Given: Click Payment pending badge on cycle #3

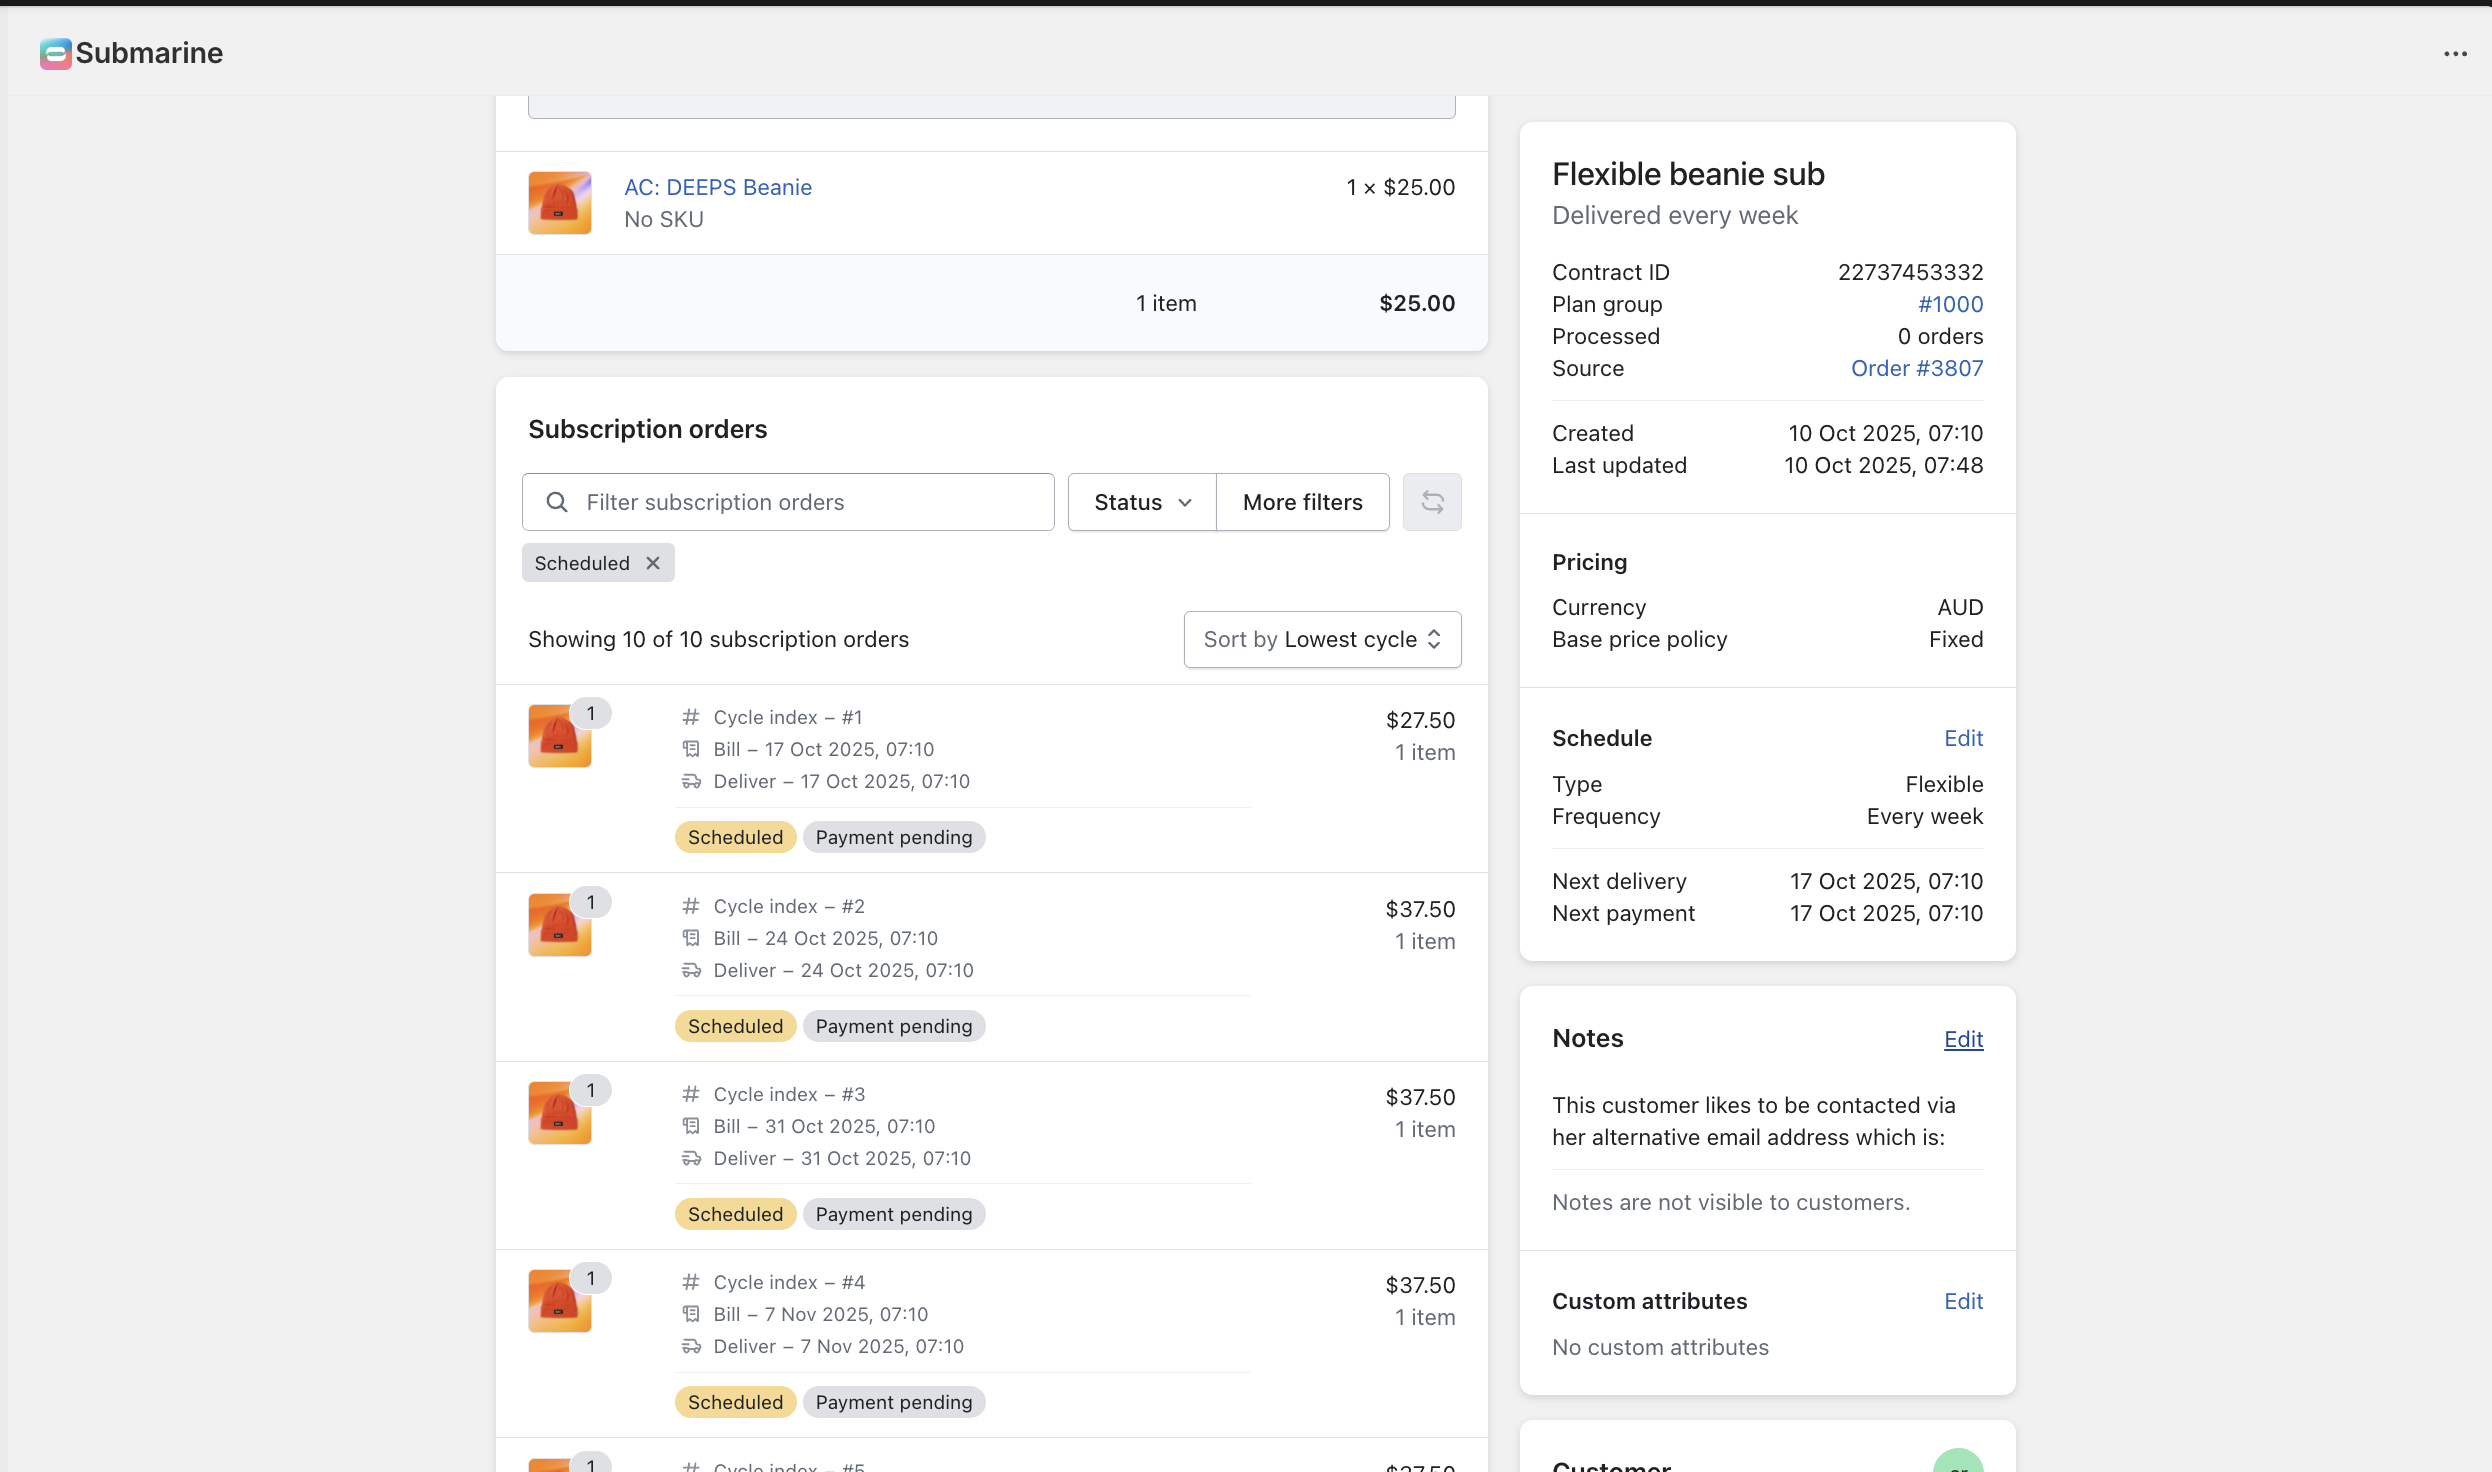Looking at the screenshot, I should (x=893, y=1214).
